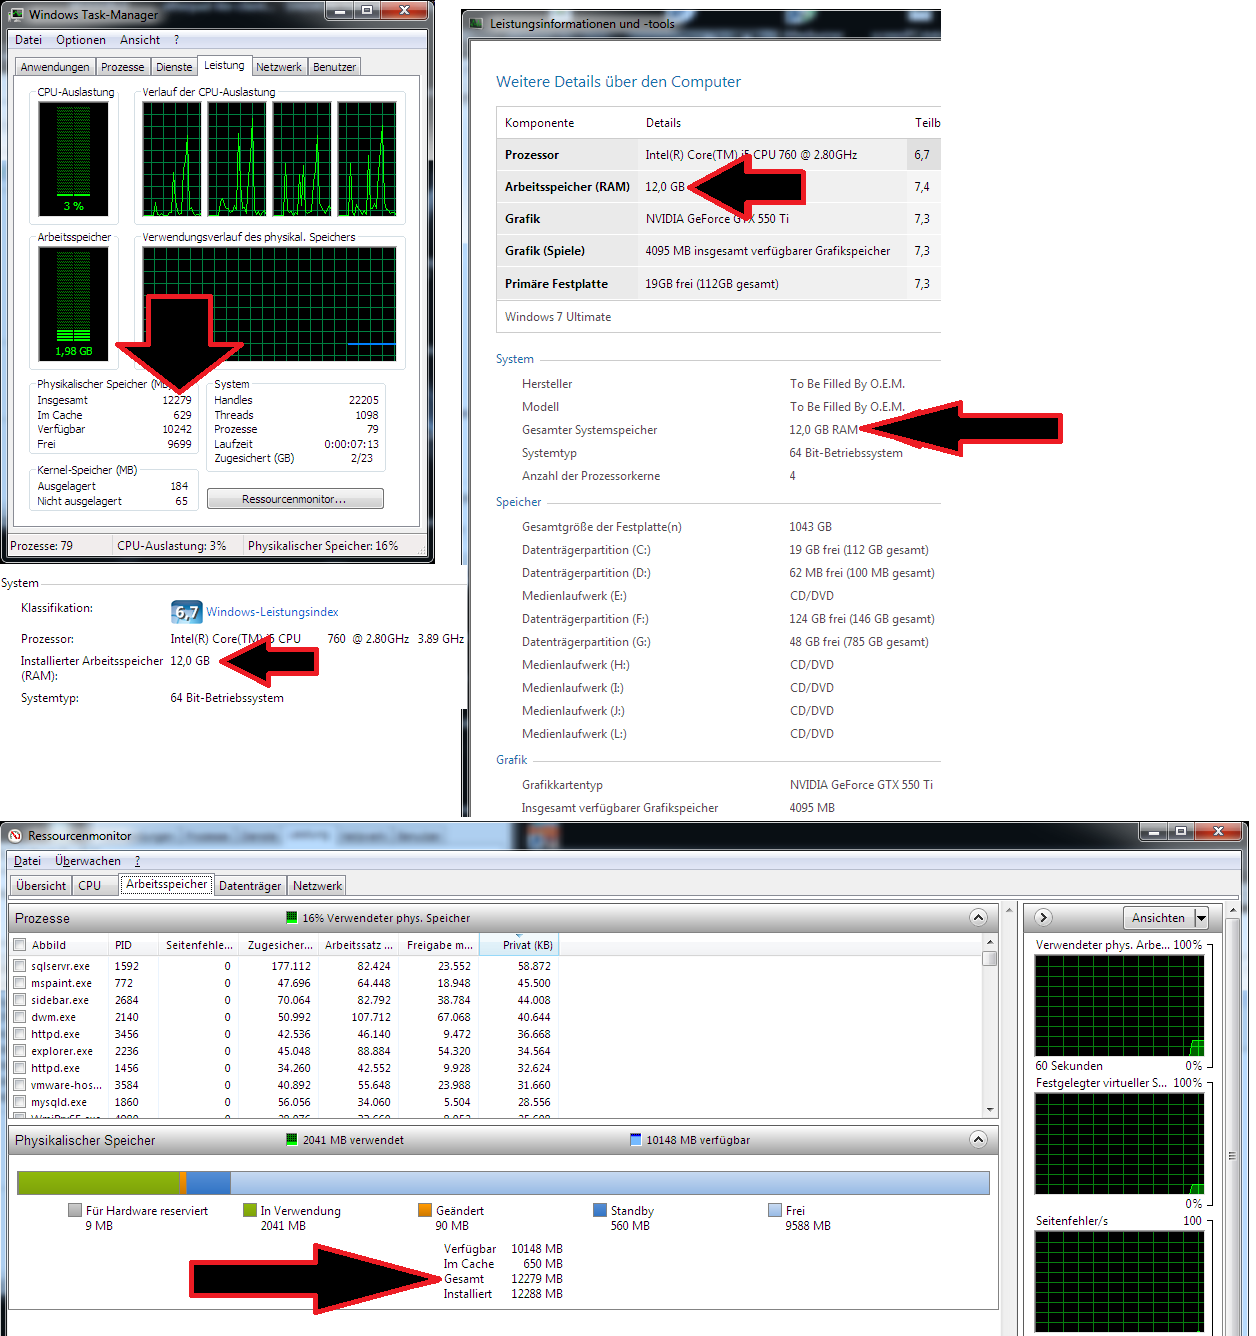Click the round arrow beside Ansichten
The width and height of the screenshot is (1256, 1336).
(1043, 917)
